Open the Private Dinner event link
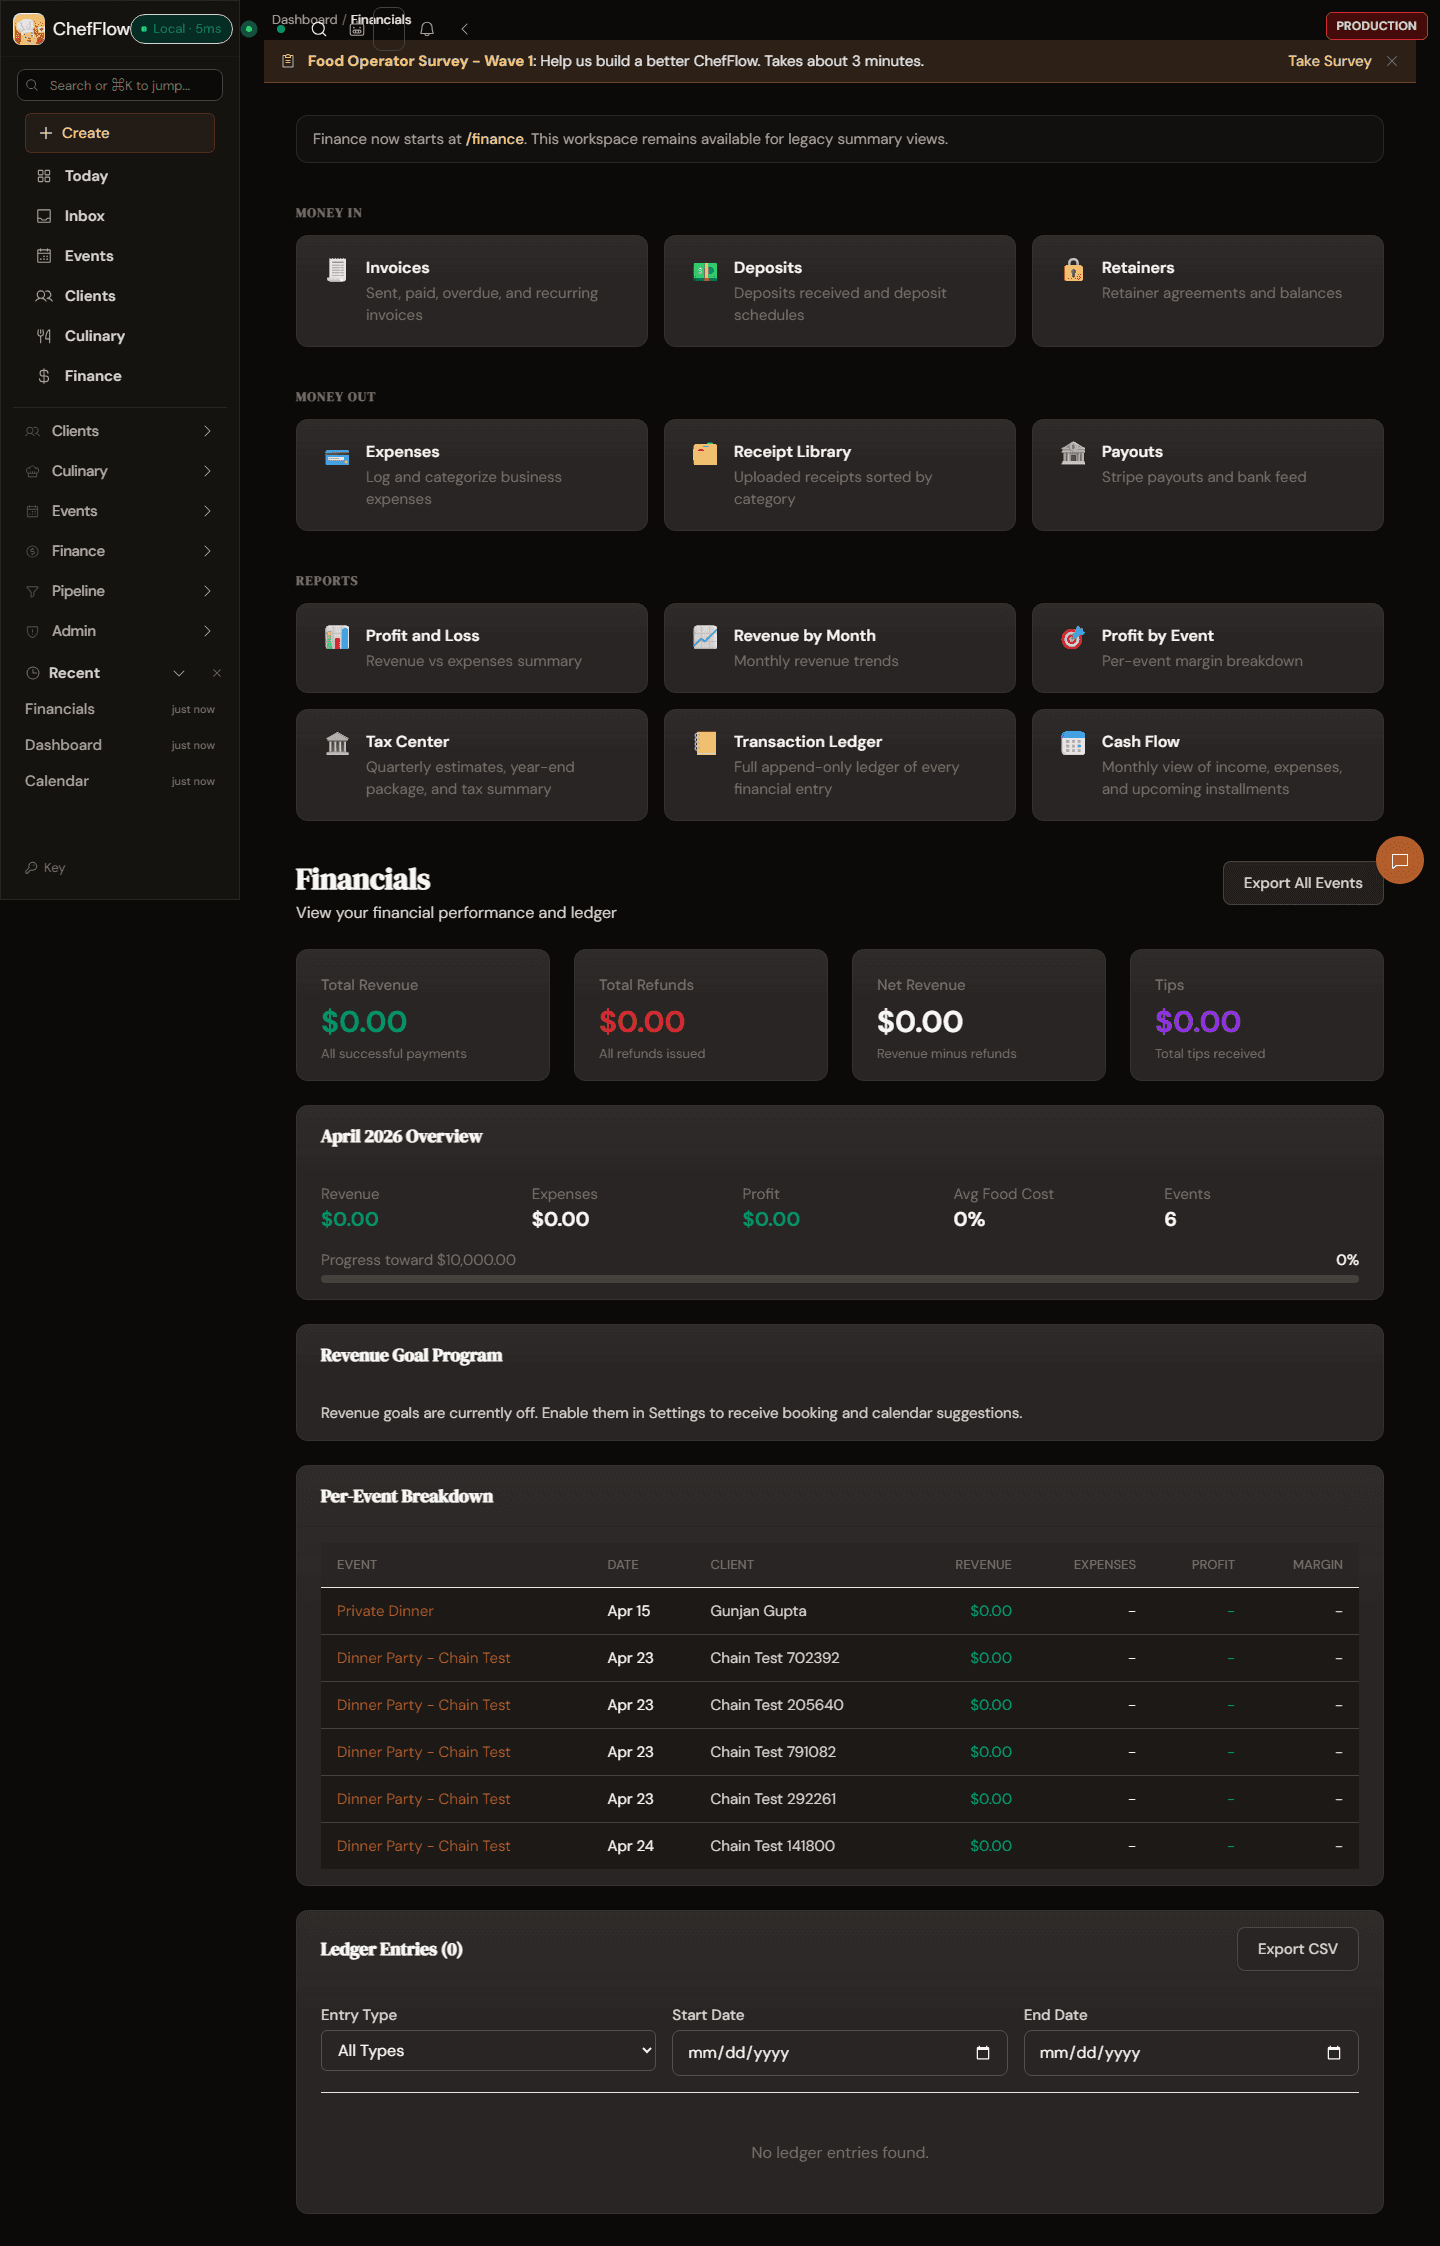The height and width of the screenshot is (2246, 1440). (385, 1611)
